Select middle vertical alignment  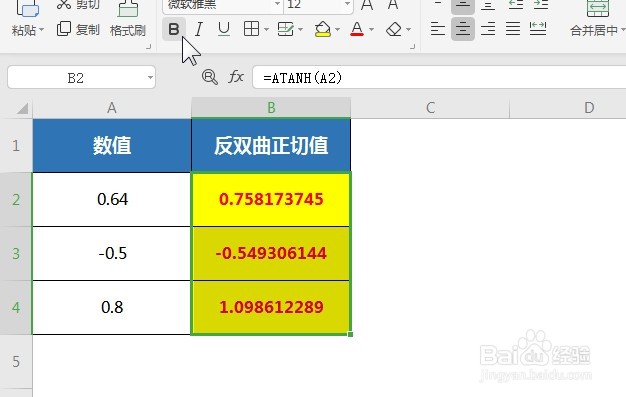click(x=463, y=6)
